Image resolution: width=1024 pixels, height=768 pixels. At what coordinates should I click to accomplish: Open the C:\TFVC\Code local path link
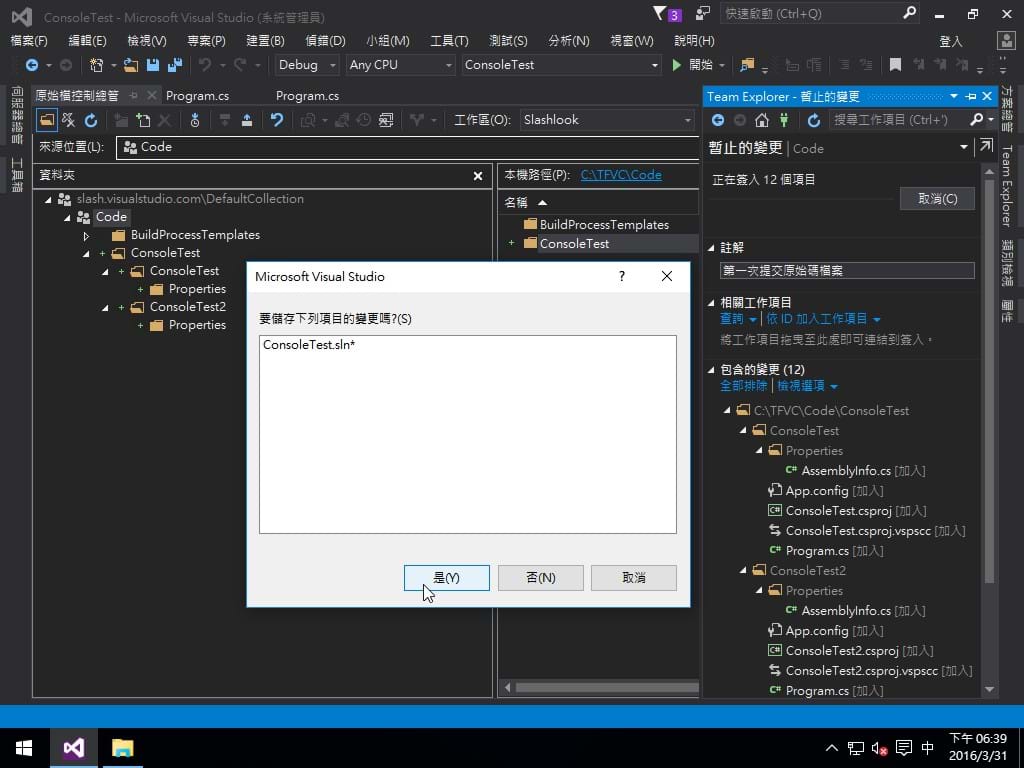tap(621, 175)
